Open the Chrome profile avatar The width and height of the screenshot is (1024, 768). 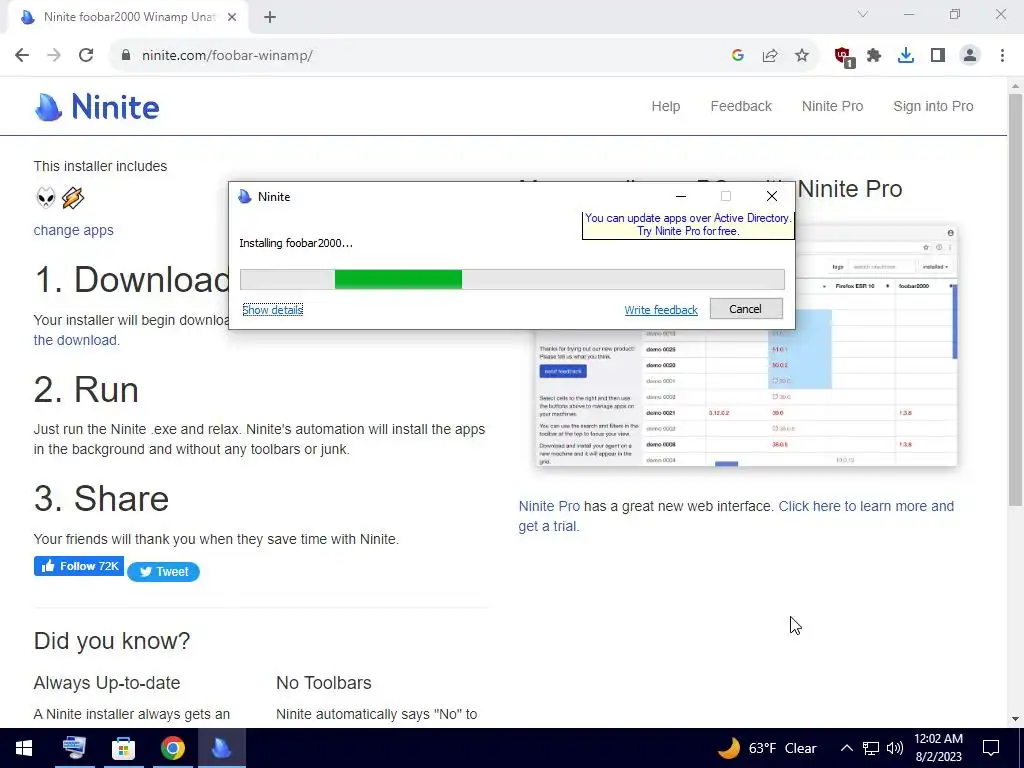click(970, 56)
